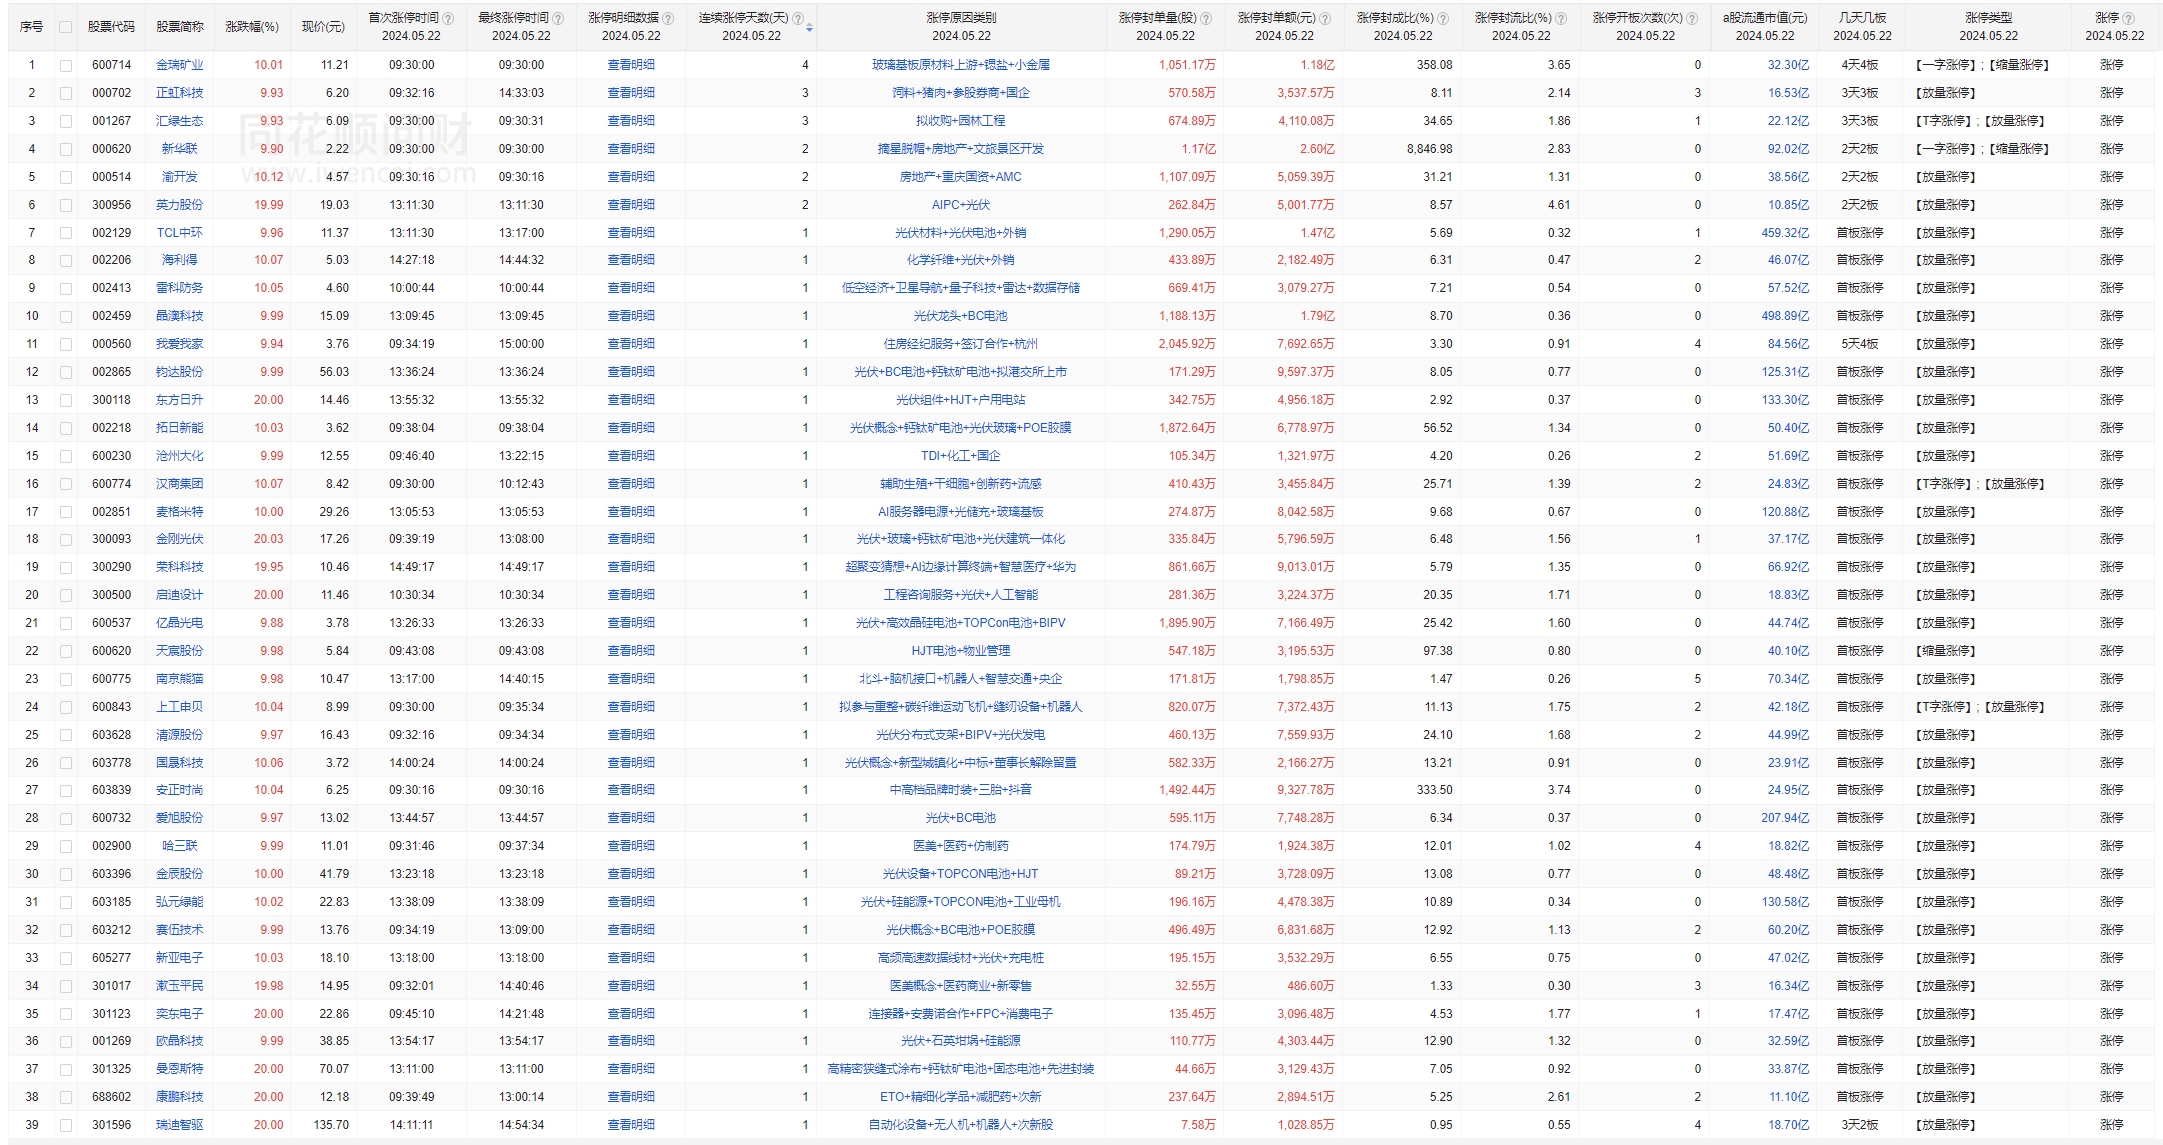Image resolution: width=2163 pixels, height=1145 pixels.
Task: Select 5天4板 cell in 我爱我家 row
Action: (x=1860, y=344)
